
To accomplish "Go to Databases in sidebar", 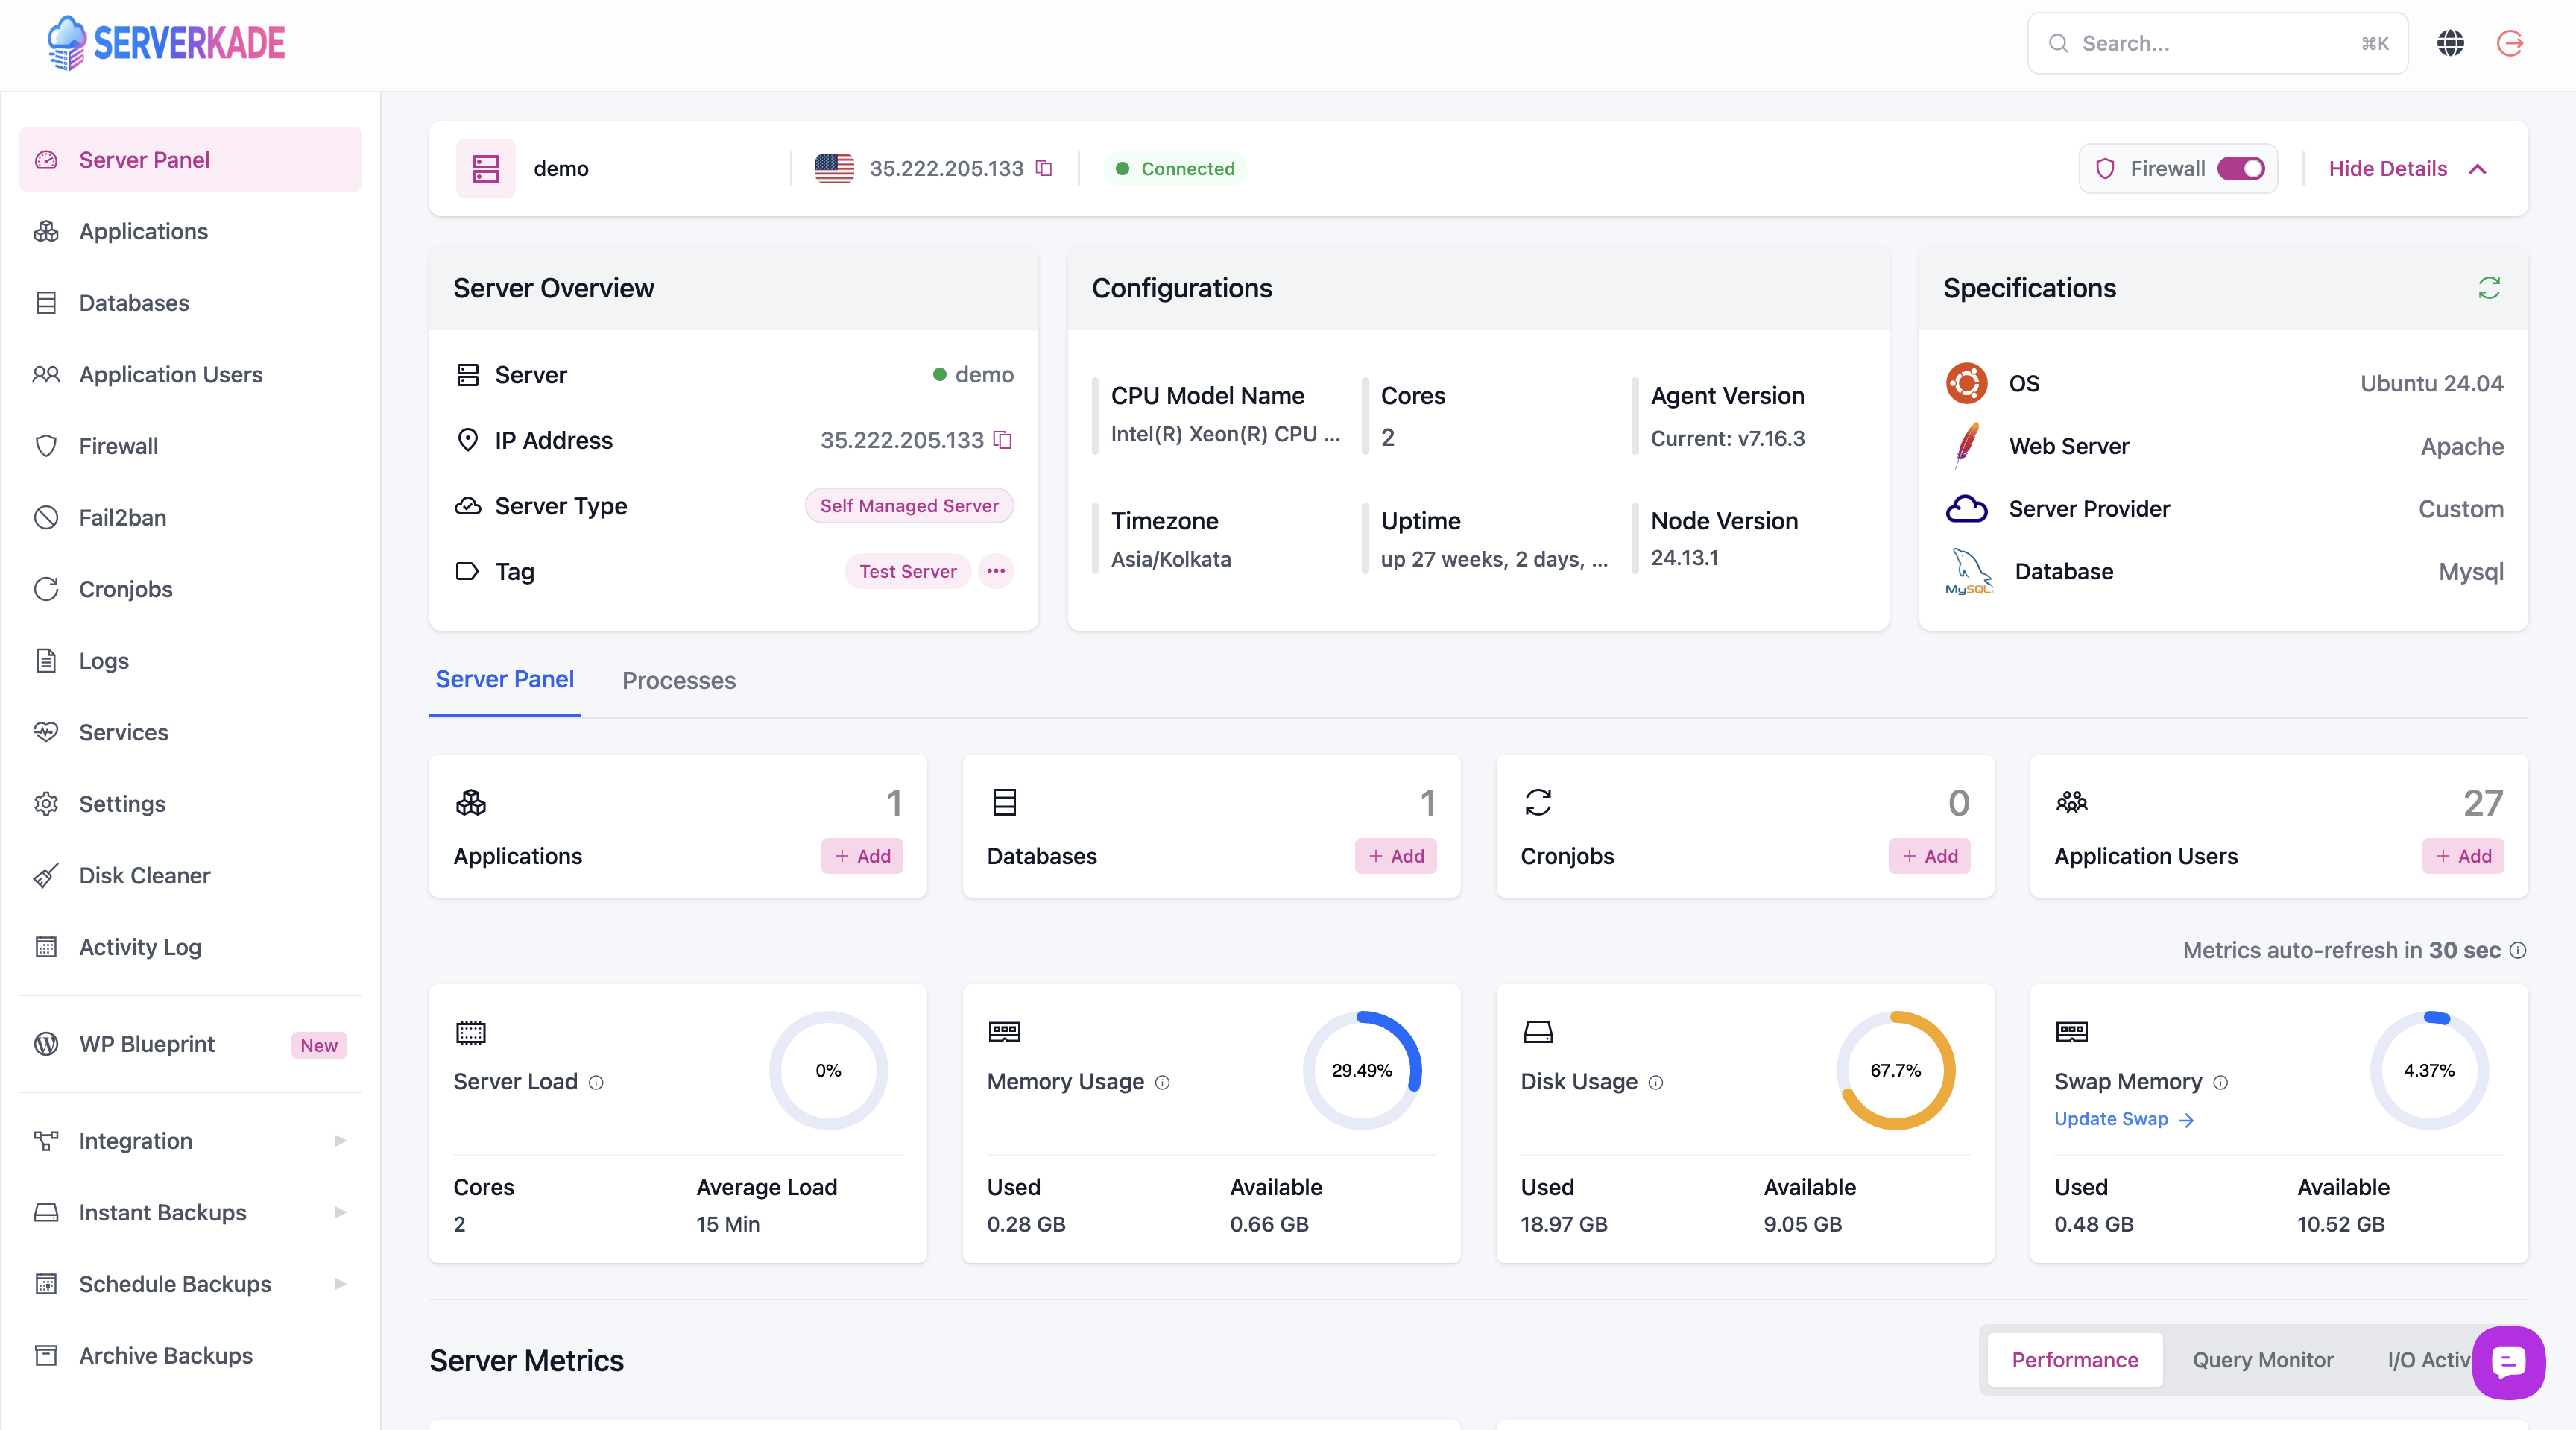I will 190,302.
